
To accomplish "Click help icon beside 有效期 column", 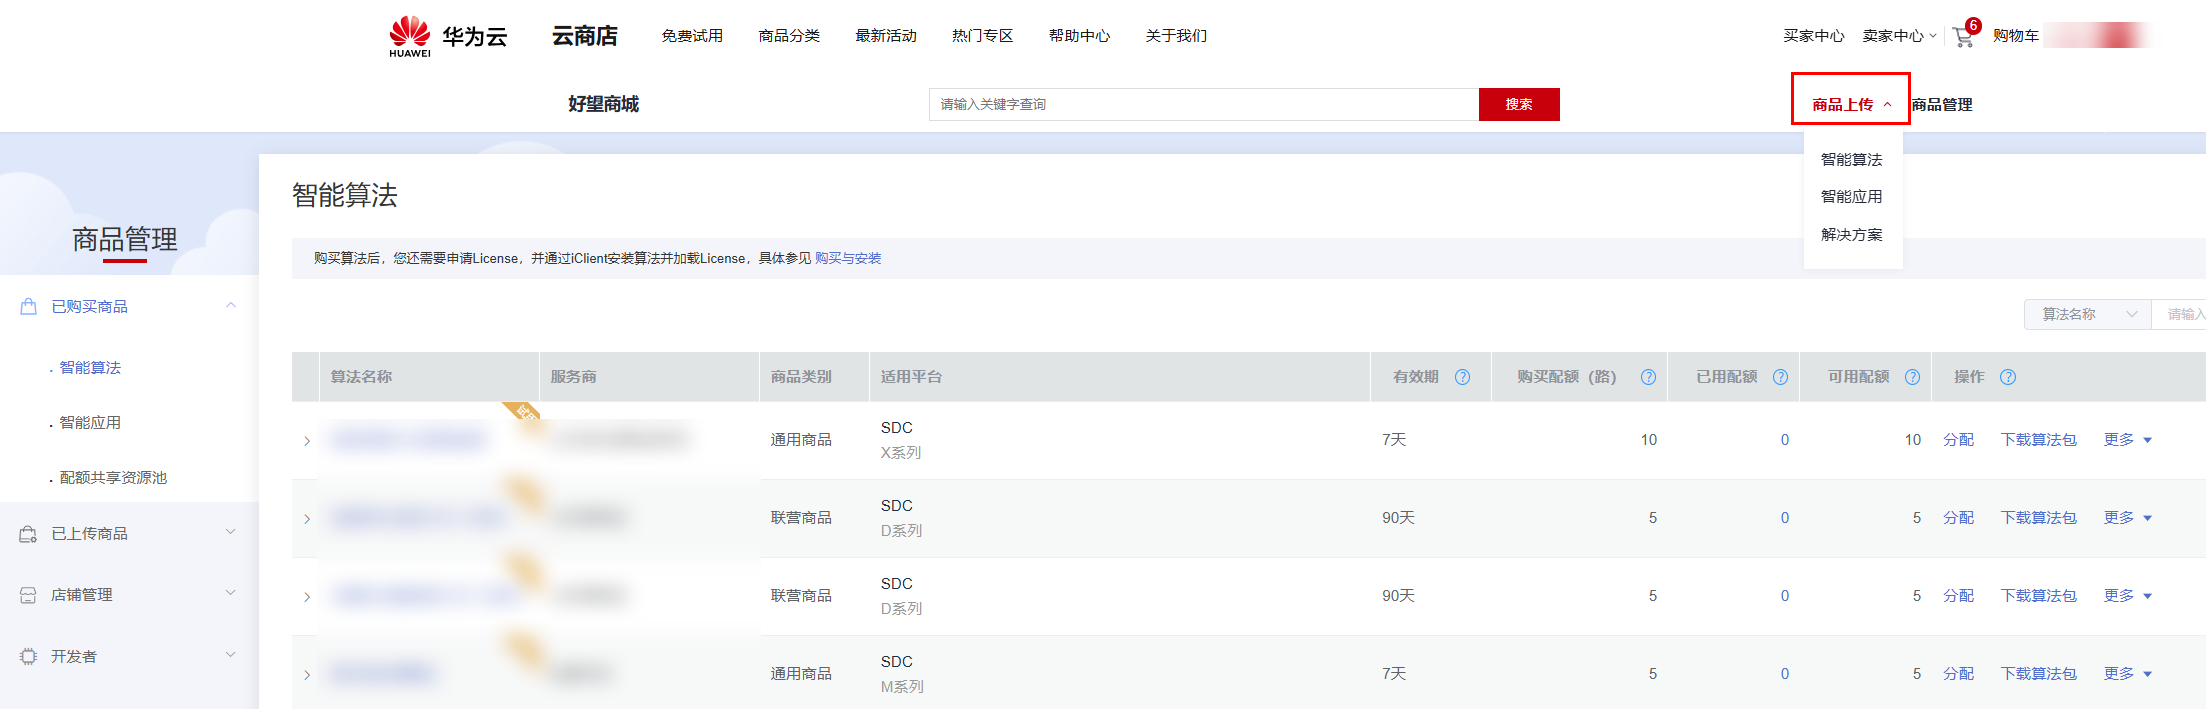I will point(1462,377).
